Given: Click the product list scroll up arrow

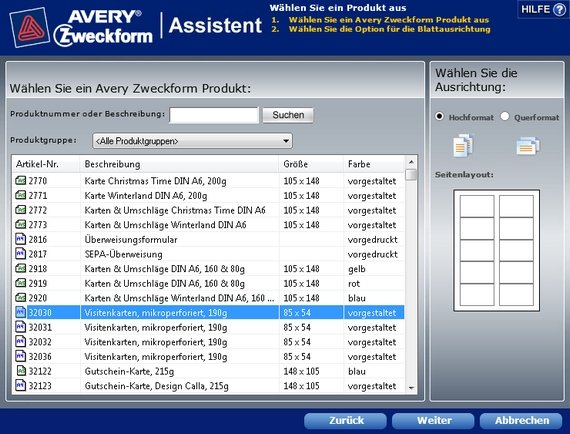Looking at the screenshot, I should click(x=411, y=162).
